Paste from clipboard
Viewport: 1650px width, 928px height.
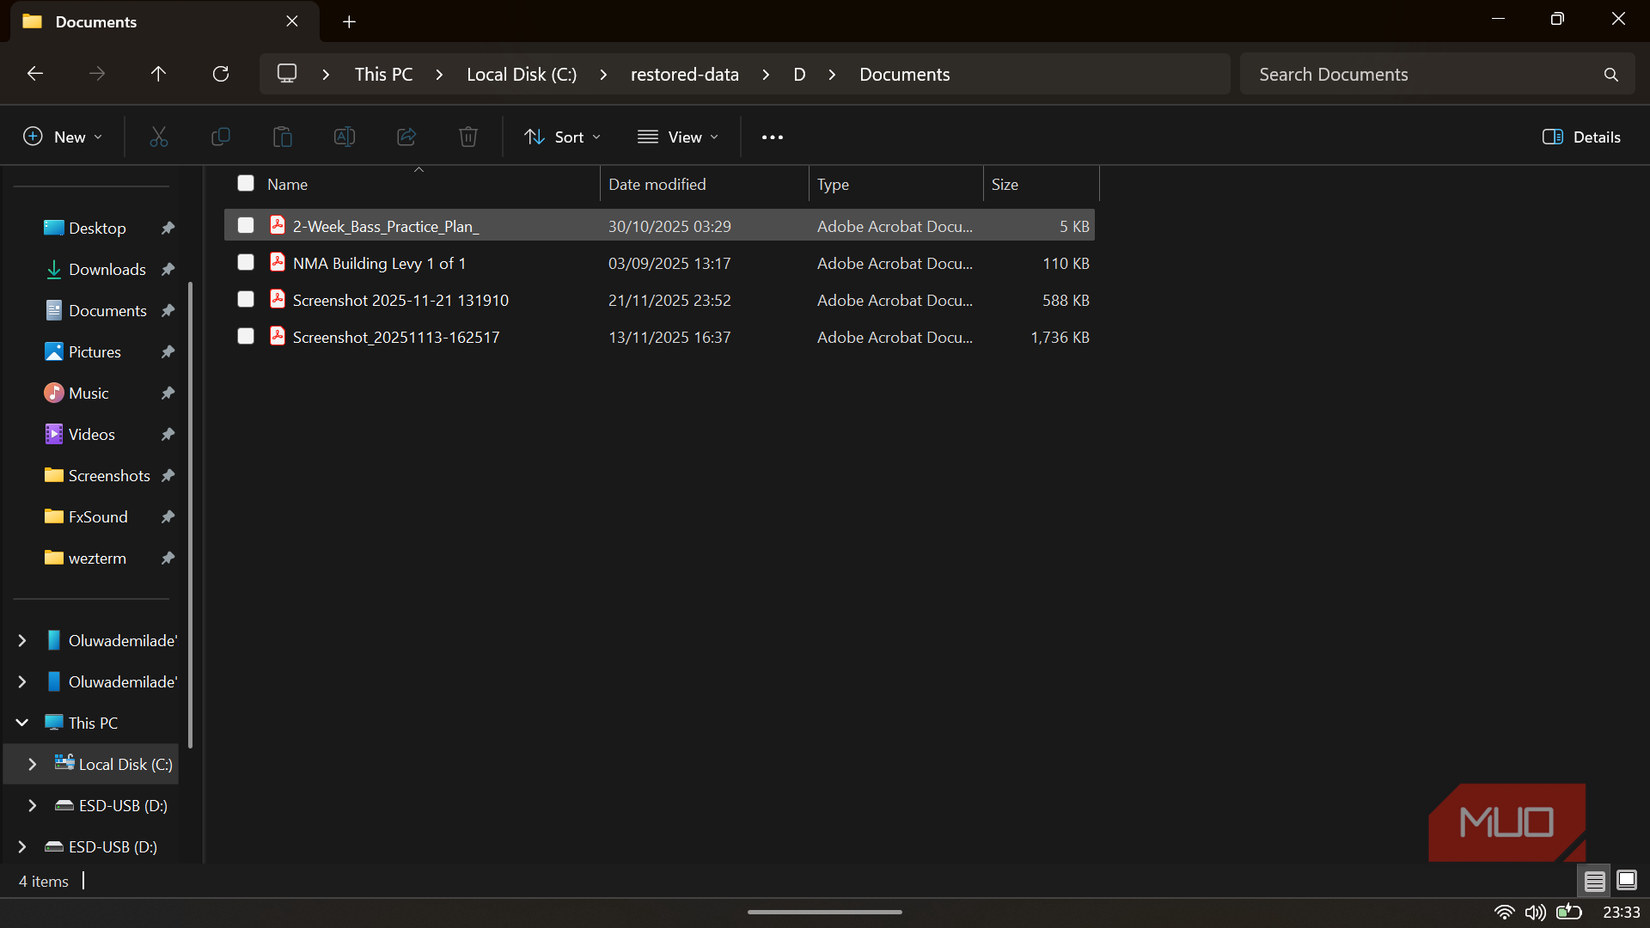pos(283,136)
